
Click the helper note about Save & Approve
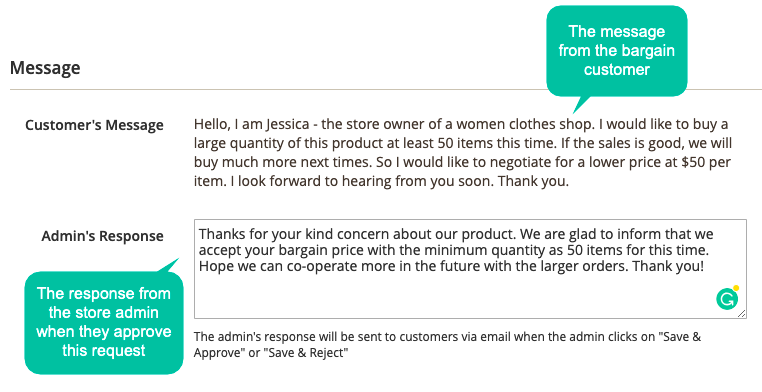pyautogui.click(x=447, y=344)
